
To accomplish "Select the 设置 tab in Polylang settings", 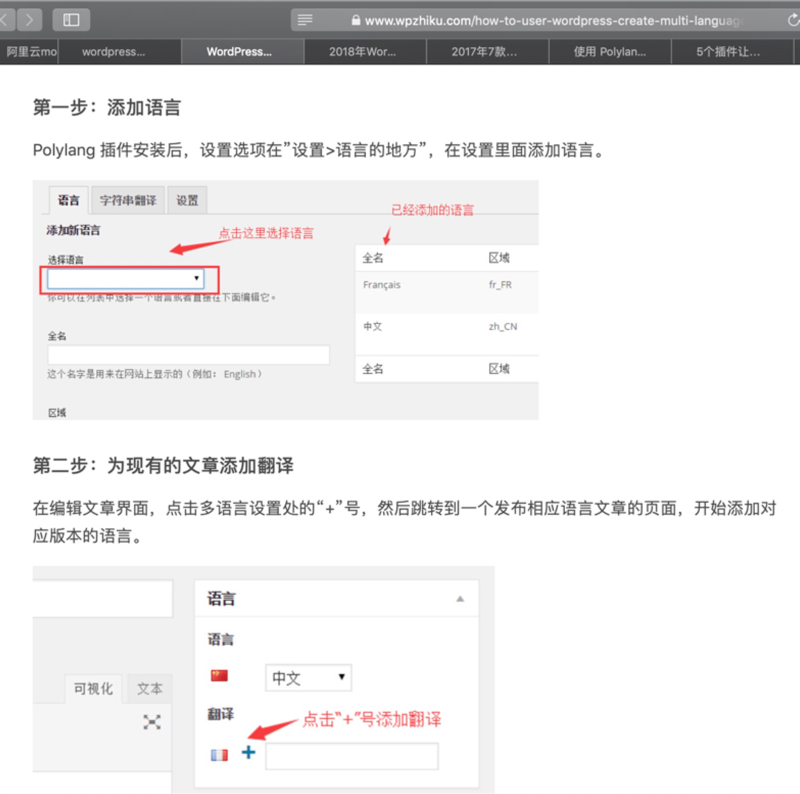I will (x=187, y=200).
